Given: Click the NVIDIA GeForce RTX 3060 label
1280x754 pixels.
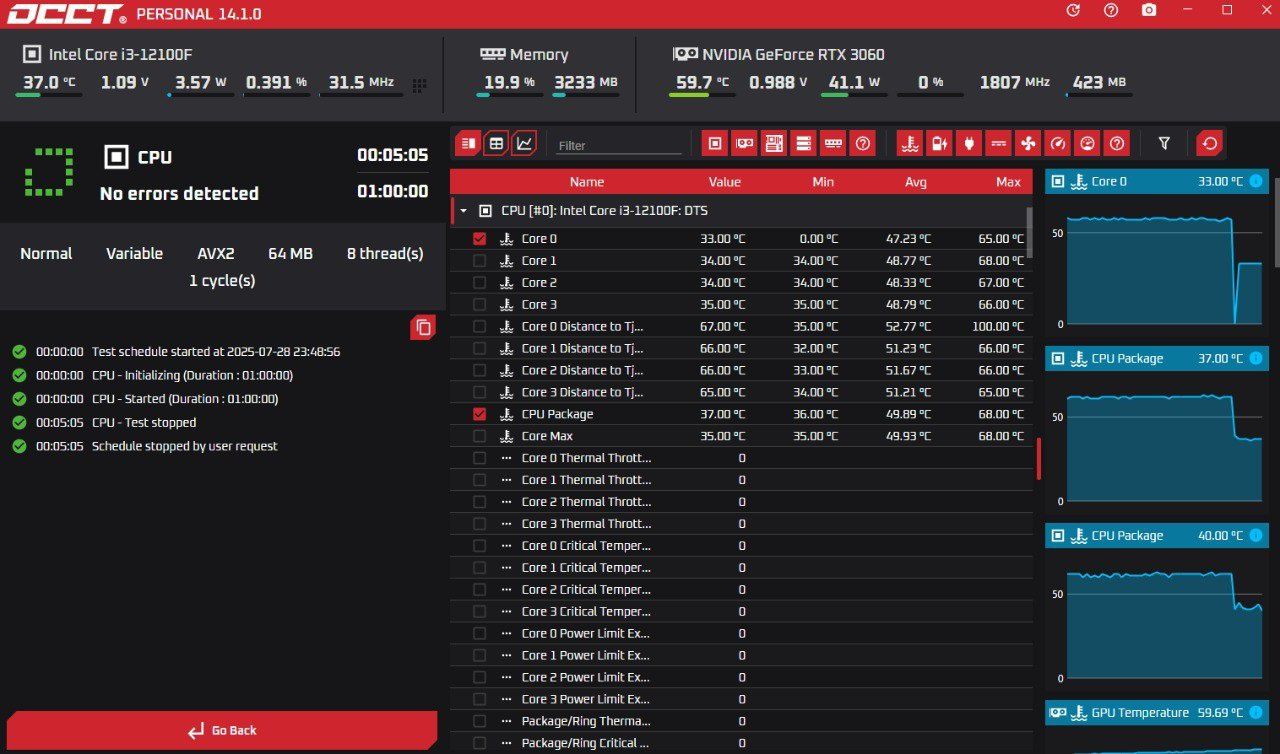Looking at the screenshot, I should (793, 54).
